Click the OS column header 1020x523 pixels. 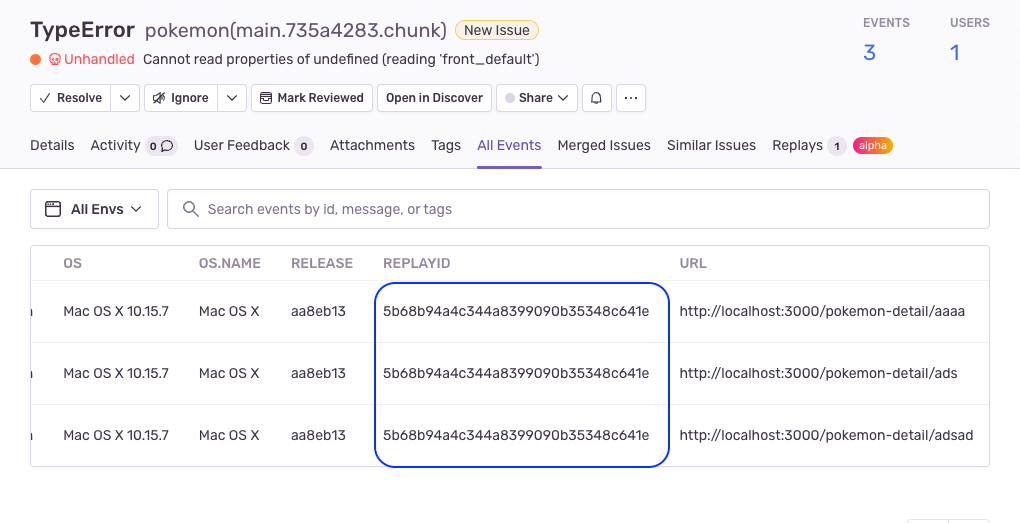click(72, 263)
